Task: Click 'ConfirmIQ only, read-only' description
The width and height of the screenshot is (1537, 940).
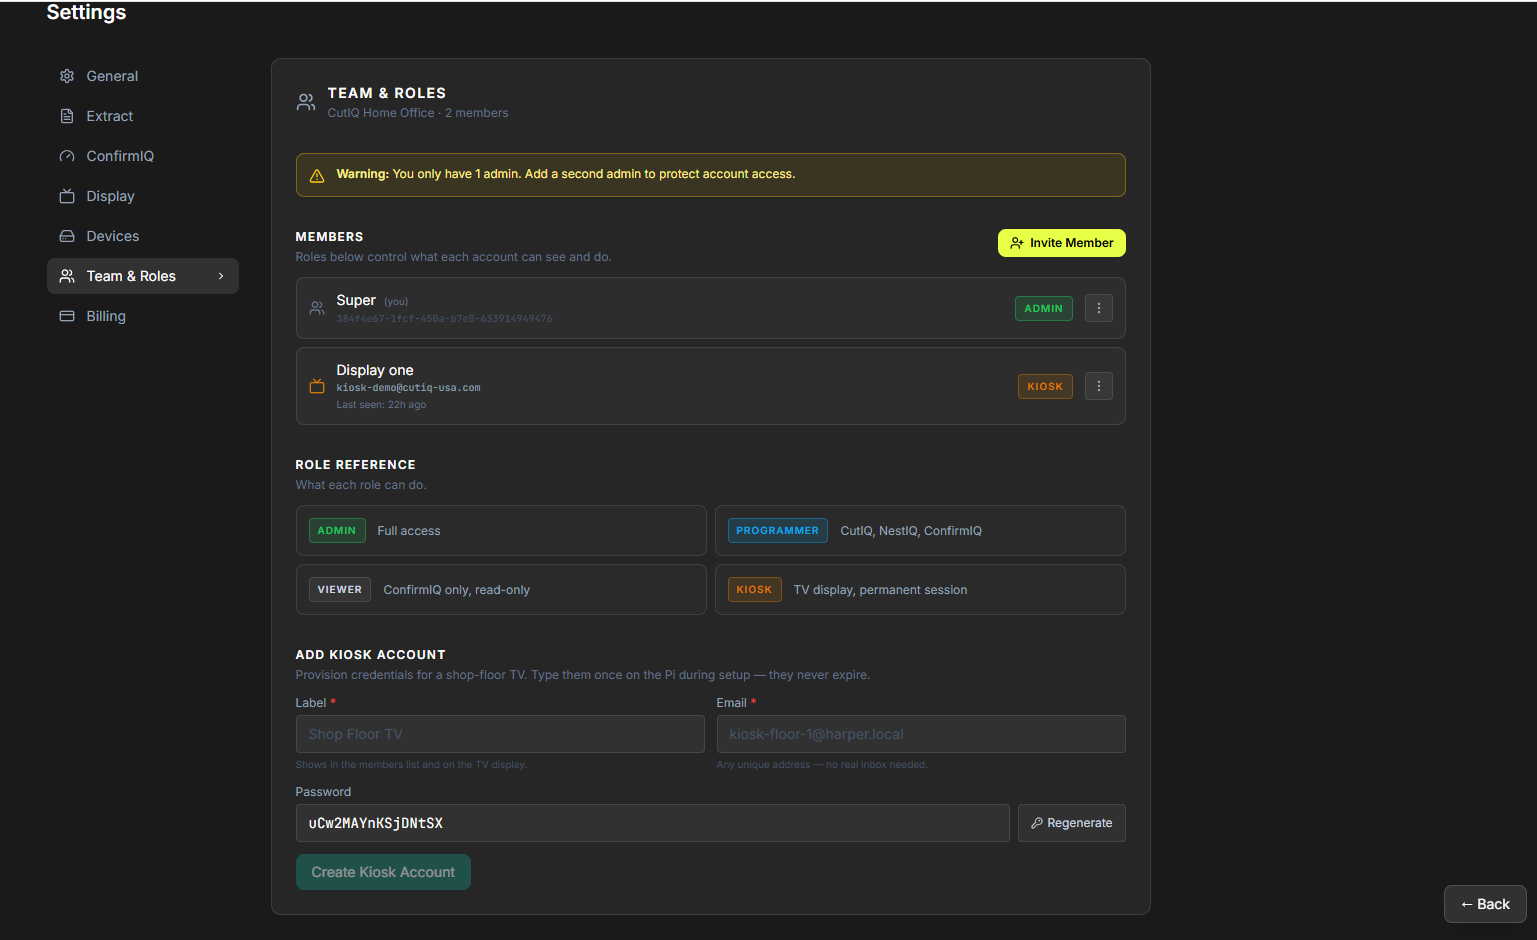Action: pyautogui.click(x=457, y=590)
